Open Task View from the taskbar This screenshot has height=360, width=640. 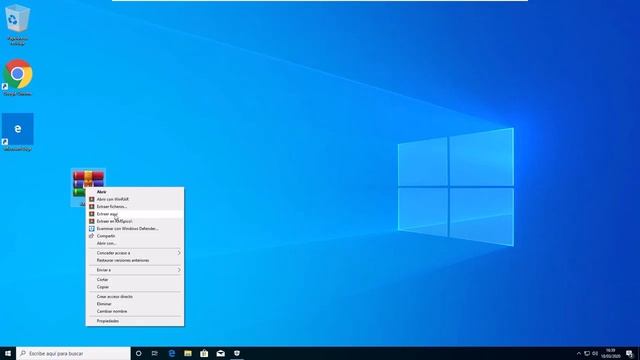pos(155,353)
